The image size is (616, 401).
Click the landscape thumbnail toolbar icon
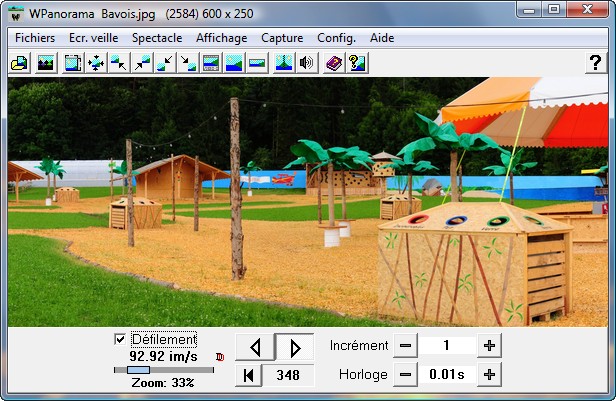click(x=46, y=63)
